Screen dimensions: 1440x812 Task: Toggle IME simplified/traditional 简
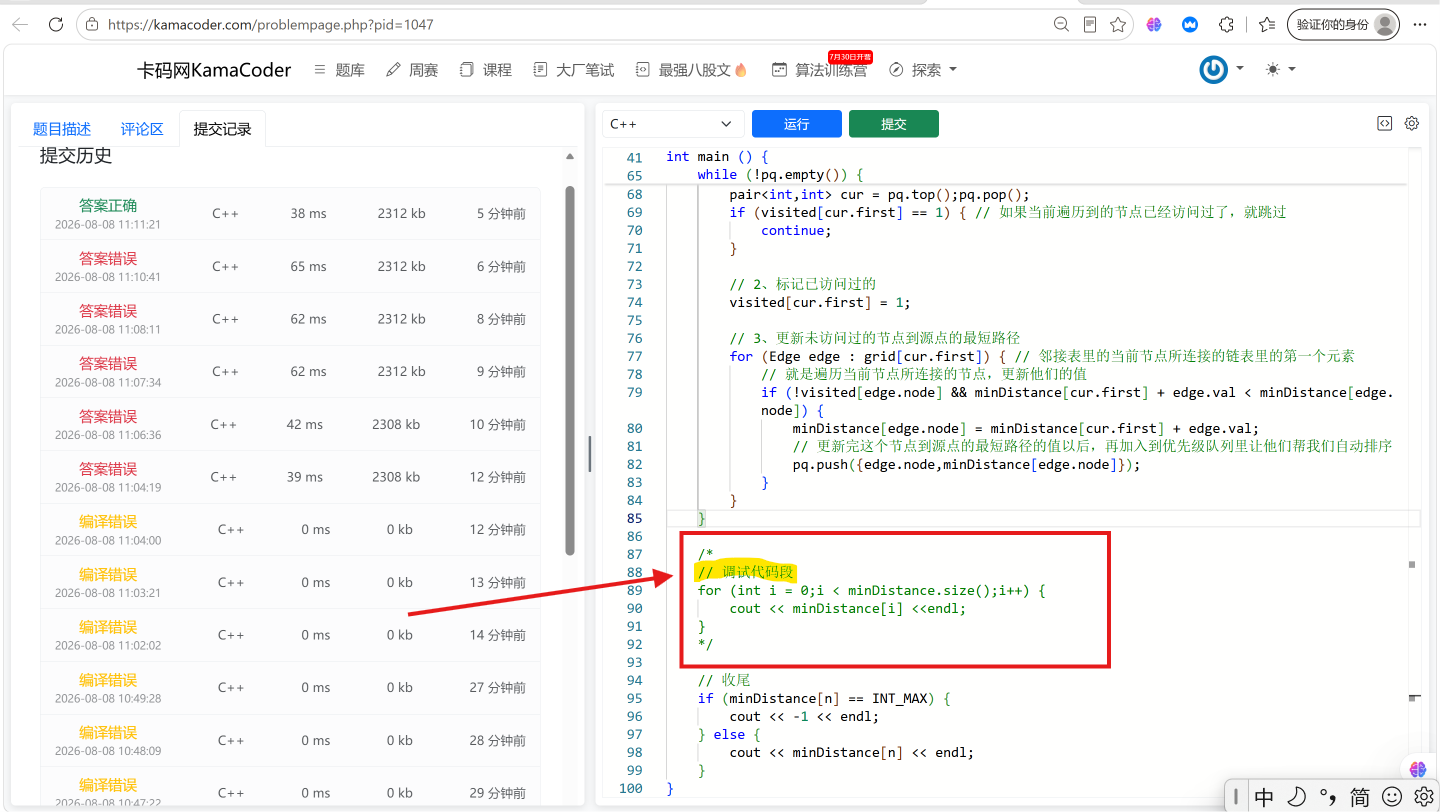[x=1360, y=797]
